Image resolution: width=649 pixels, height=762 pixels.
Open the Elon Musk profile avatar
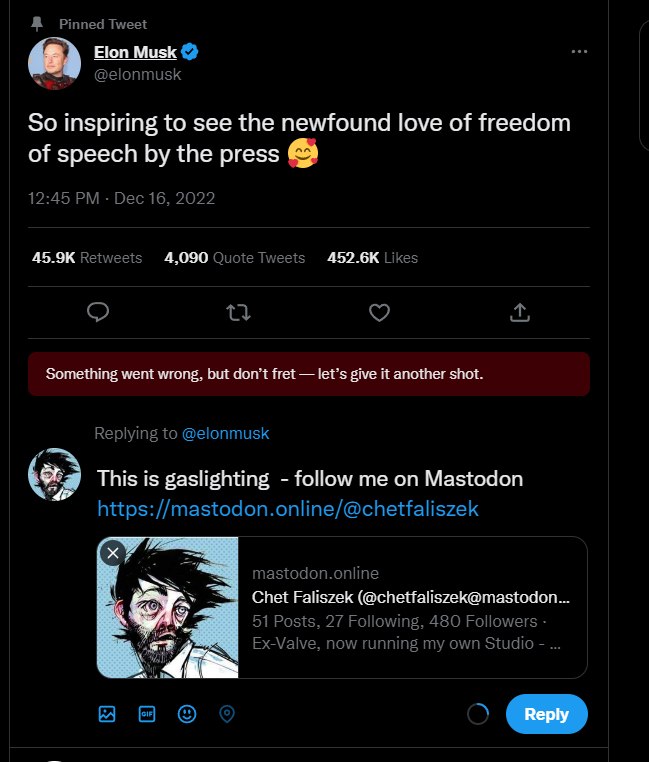point(54,64)
